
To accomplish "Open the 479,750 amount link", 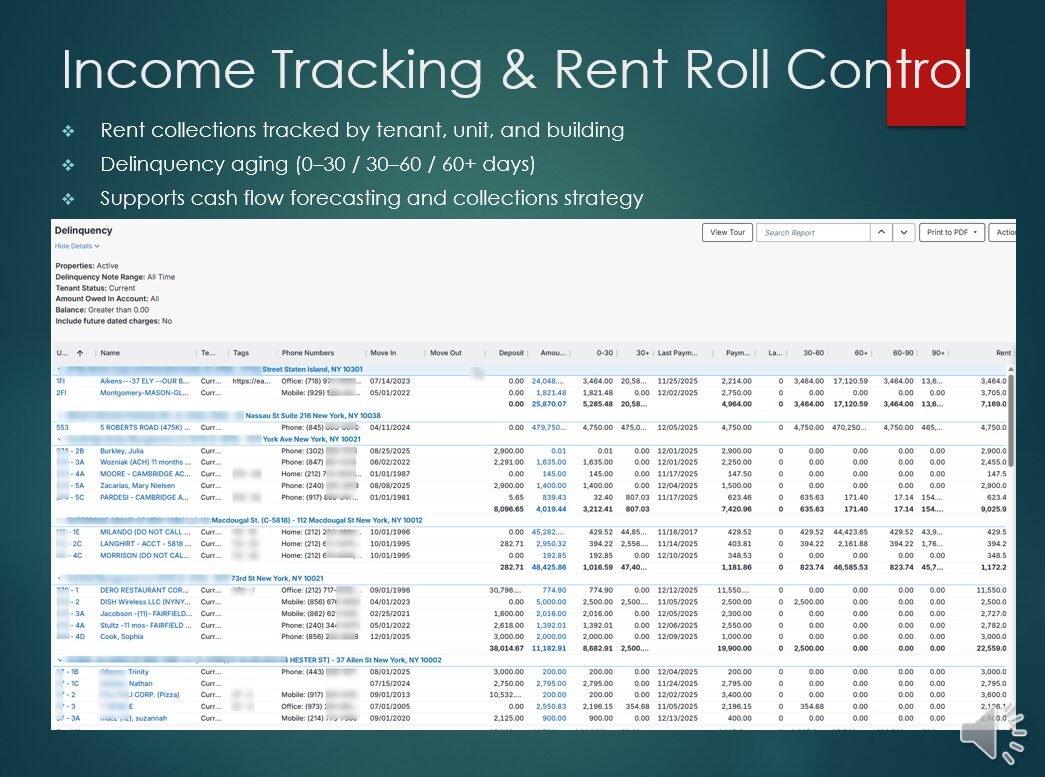I will click(x=549, y=427).
